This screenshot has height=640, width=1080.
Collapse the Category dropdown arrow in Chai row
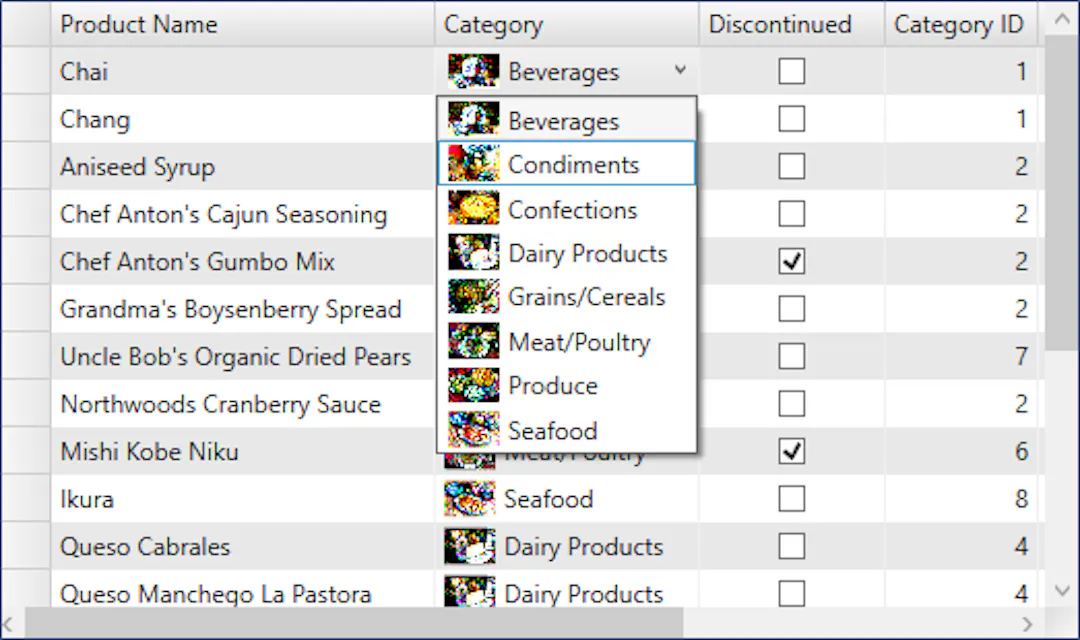pyautogui.click(x=680, y=71)
